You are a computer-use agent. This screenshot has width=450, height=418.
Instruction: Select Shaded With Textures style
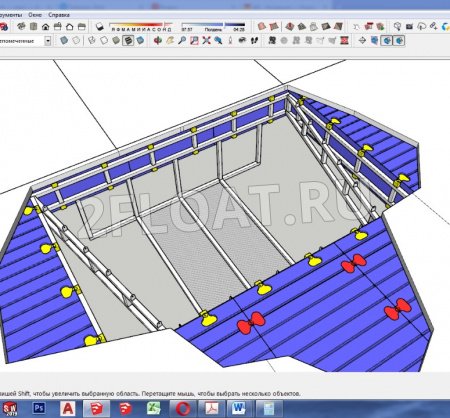[128, 41]
